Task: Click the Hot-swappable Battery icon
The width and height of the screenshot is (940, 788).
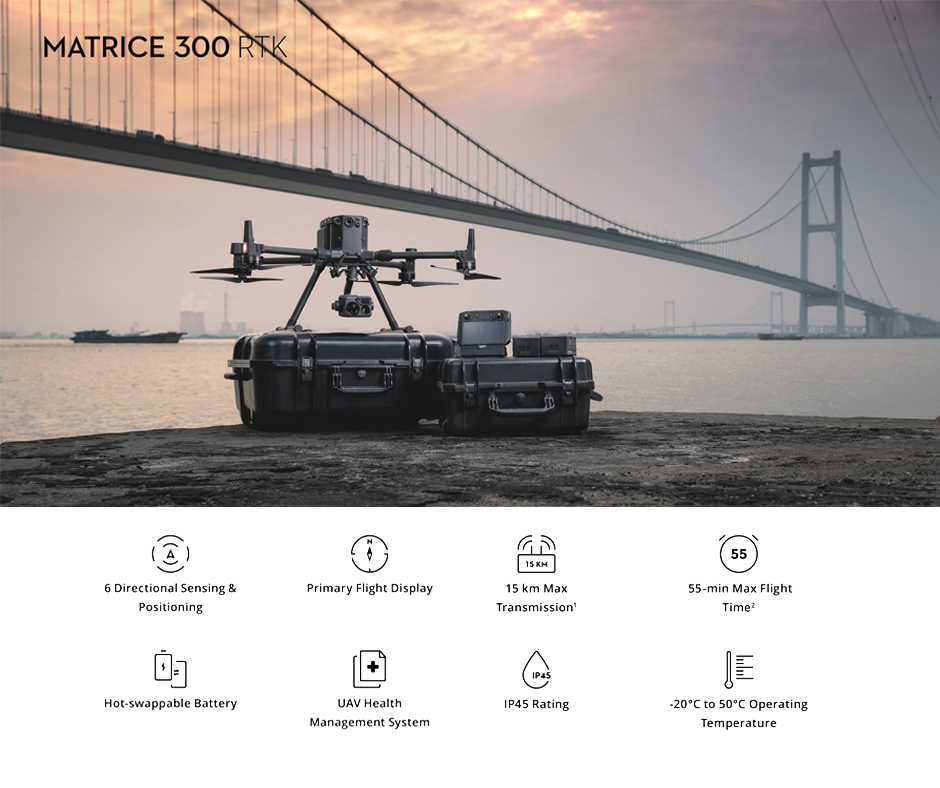Action: 170,668
